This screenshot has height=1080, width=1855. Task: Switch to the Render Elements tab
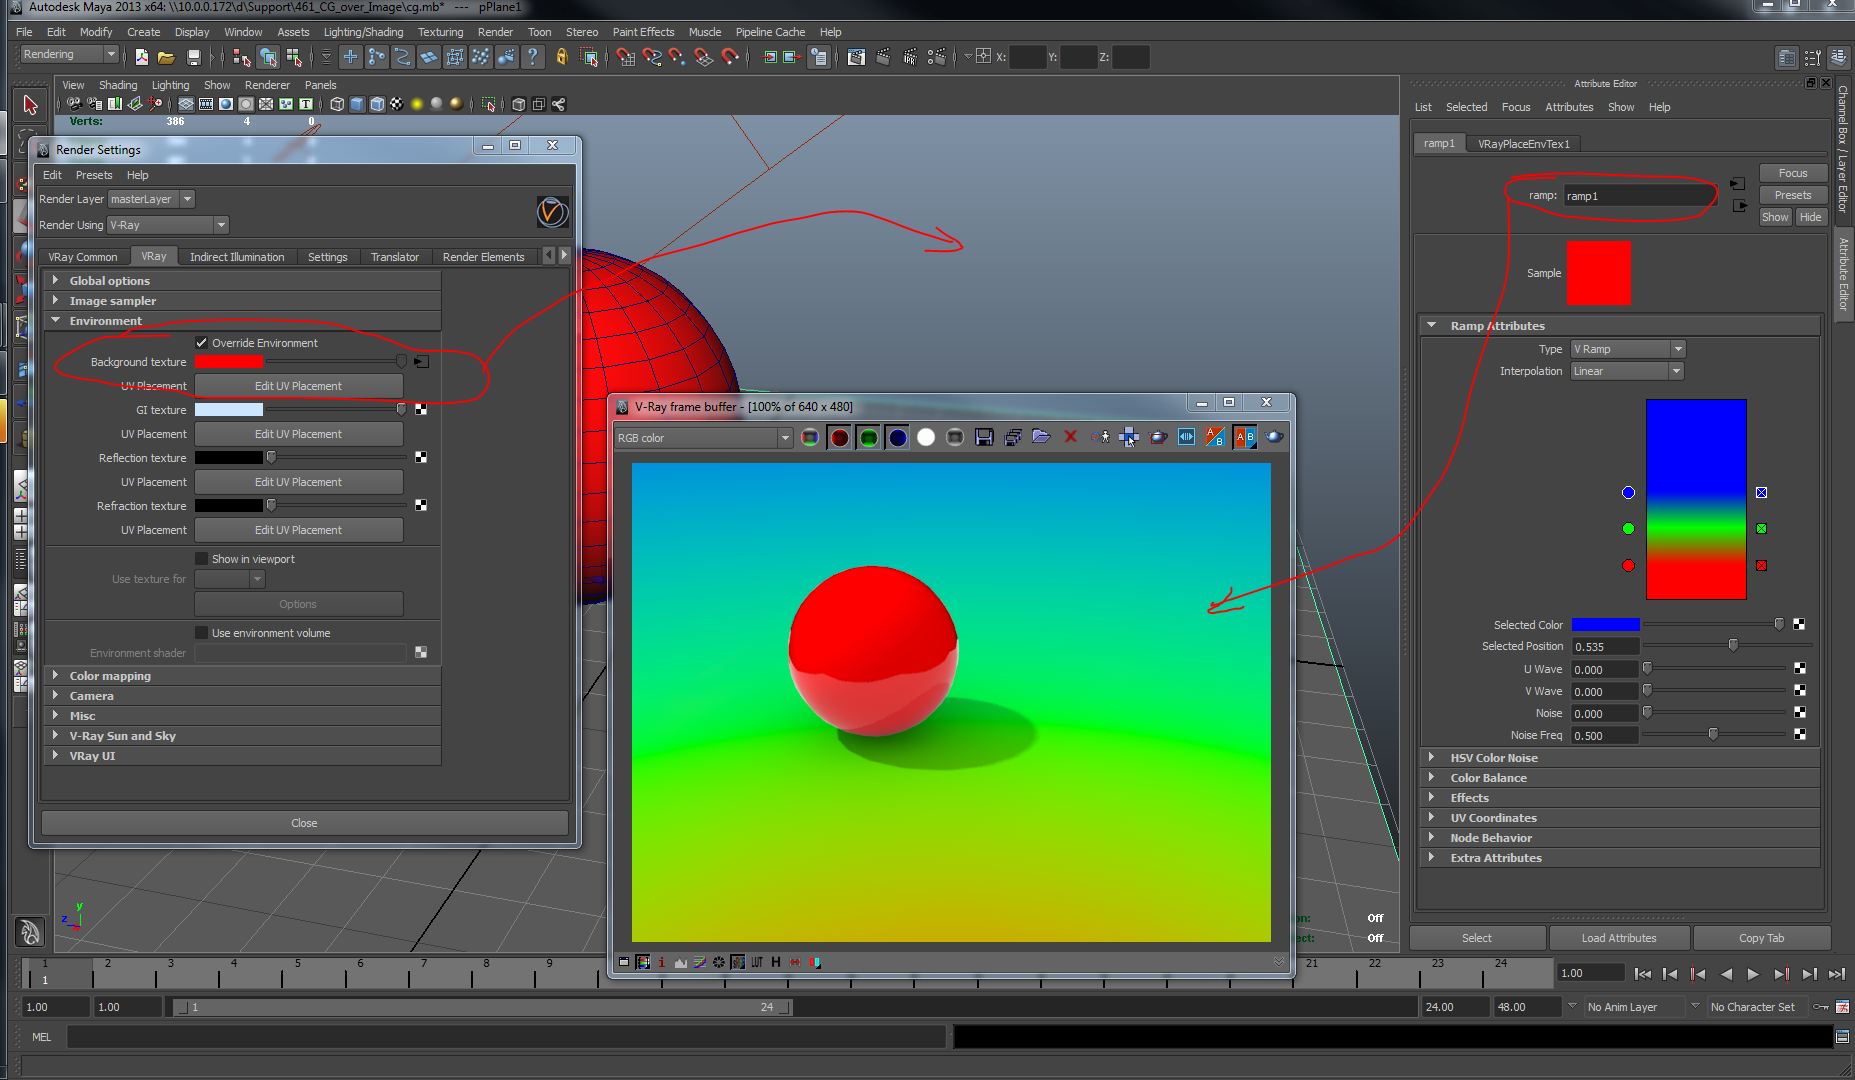pyautogui.click(x=483, y=257)
